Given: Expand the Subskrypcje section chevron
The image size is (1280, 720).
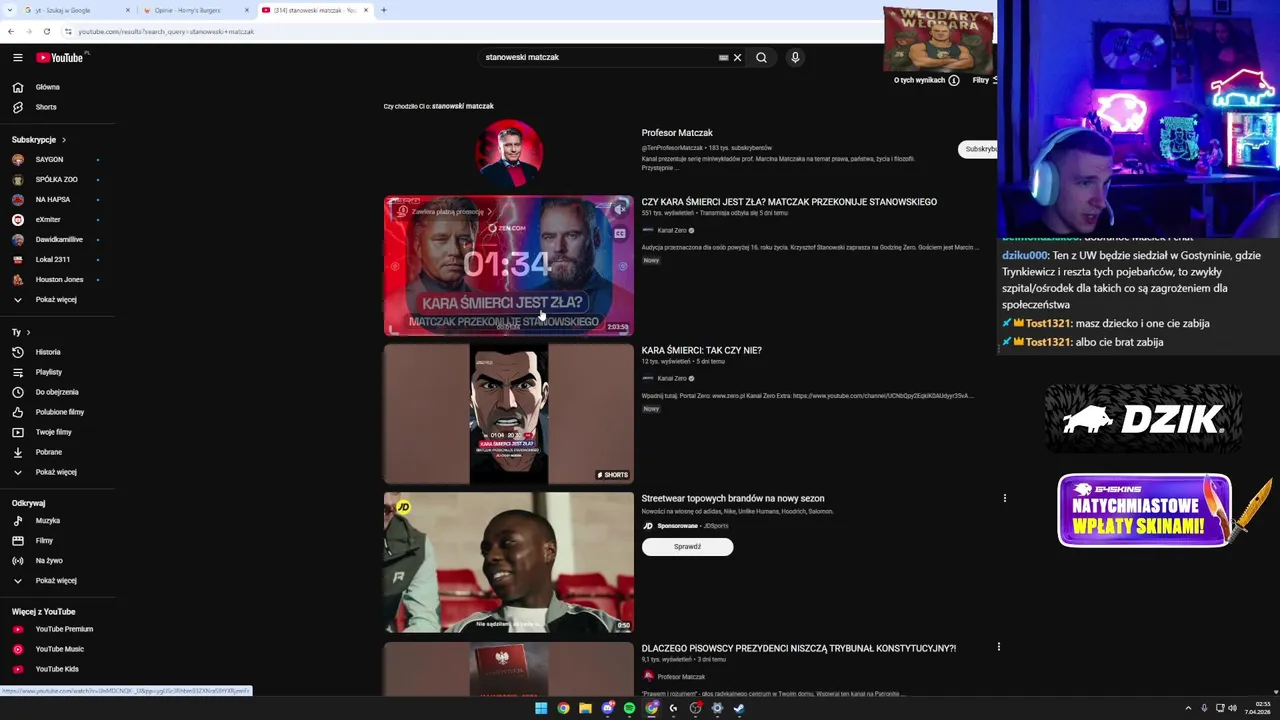Looking at the screenshot, I should pyautogui.click(x=64, y=140).
